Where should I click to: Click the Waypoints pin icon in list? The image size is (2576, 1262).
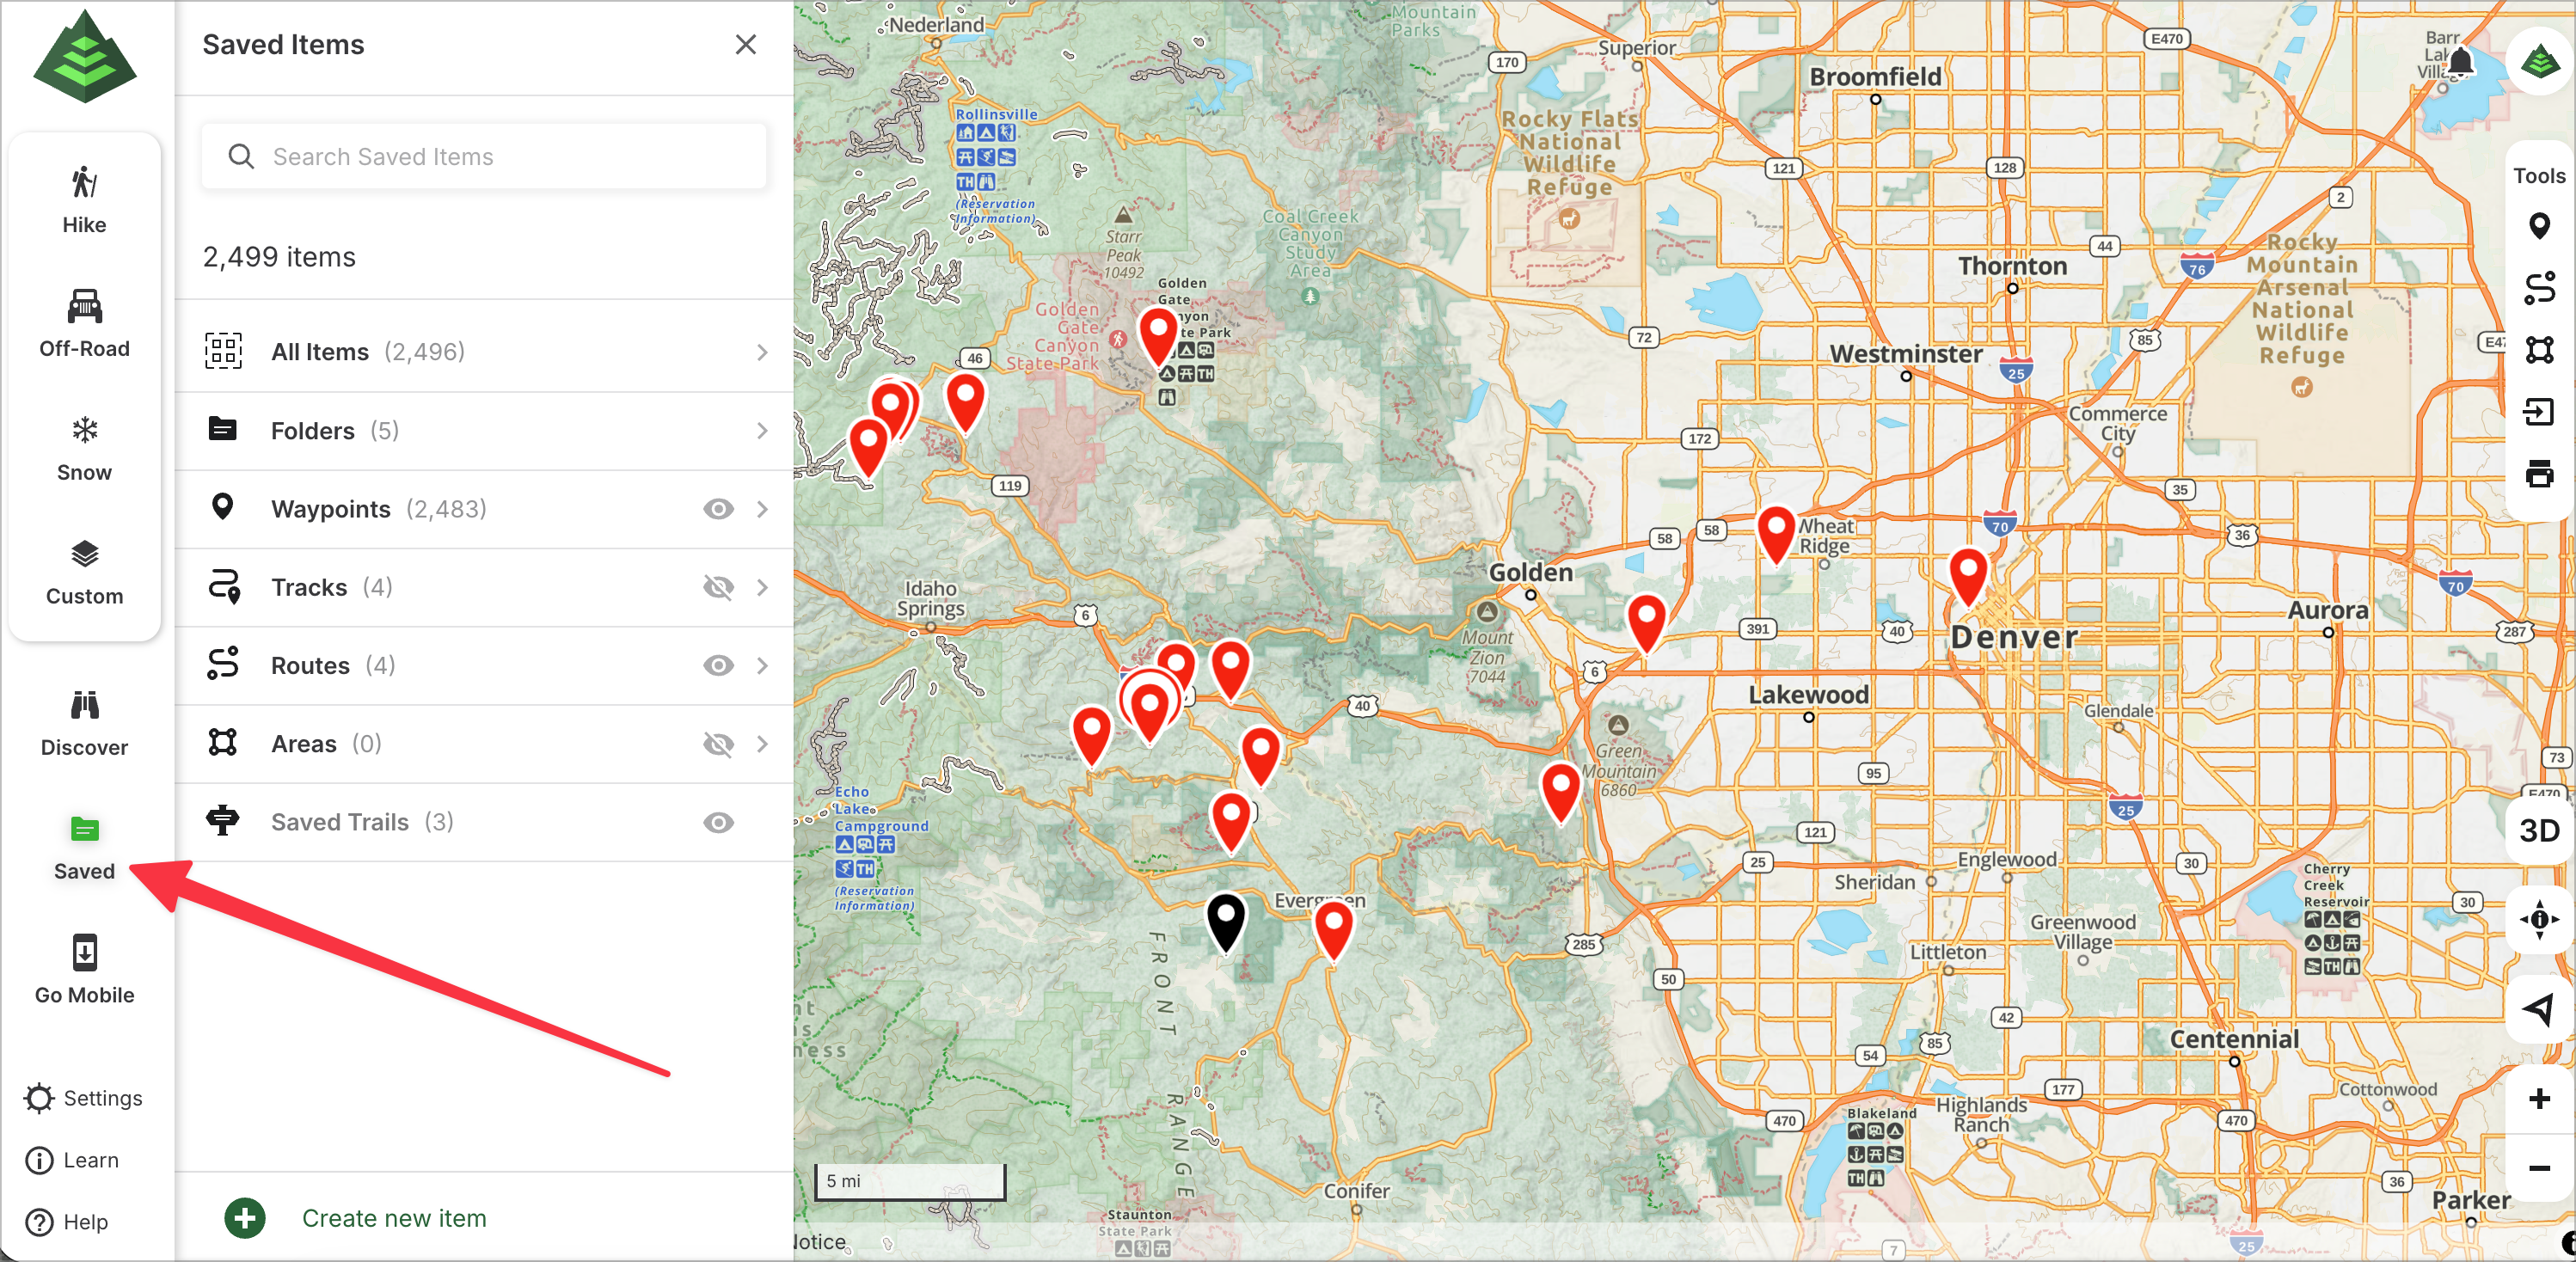[222, 507]
